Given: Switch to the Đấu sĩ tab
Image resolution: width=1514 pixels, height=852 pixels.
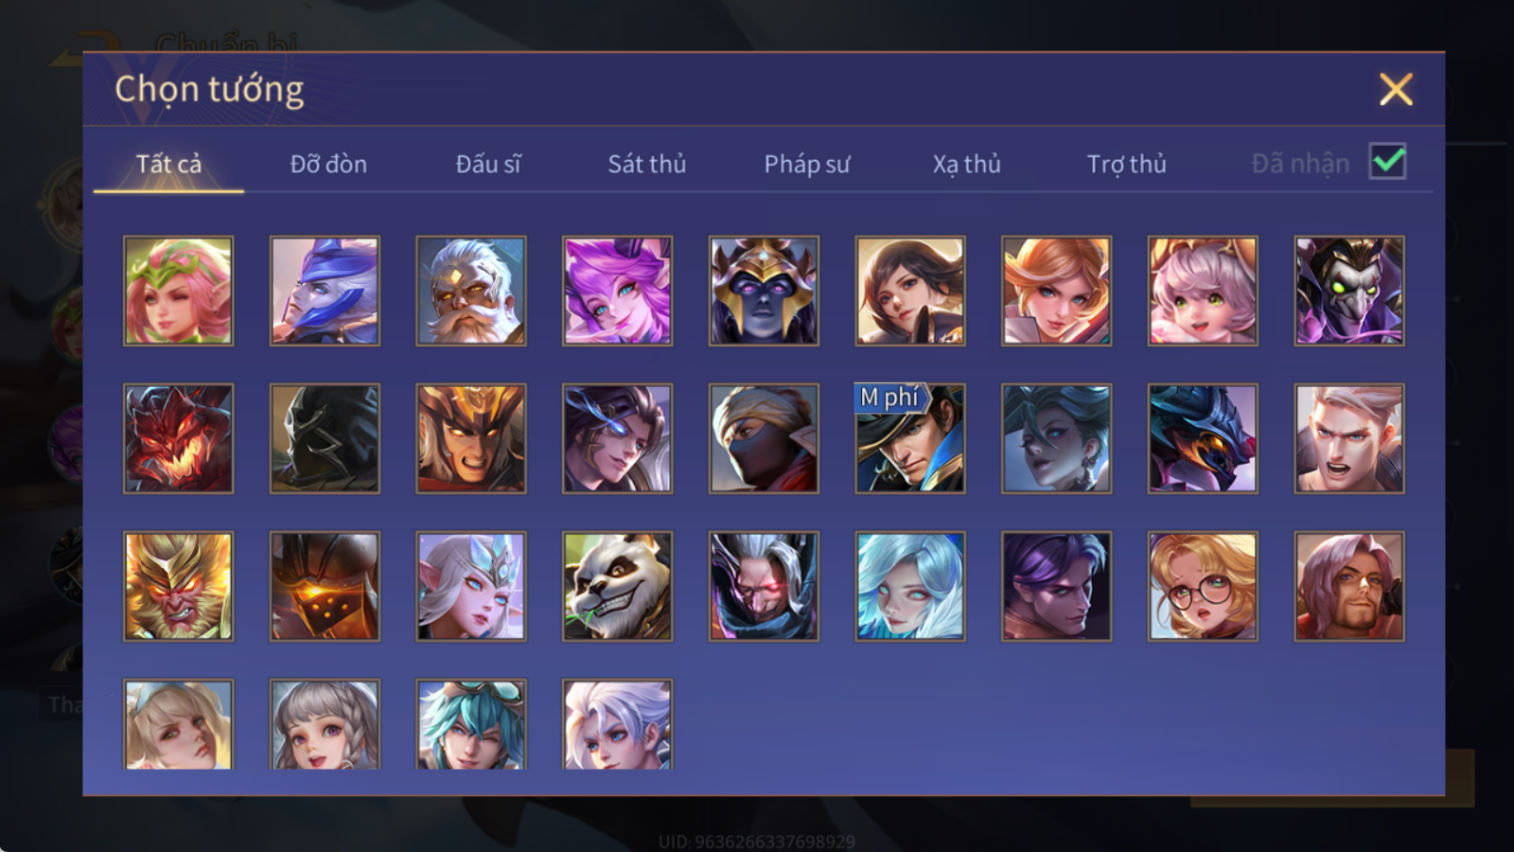Looking at the screenshot, I should (x=488, y=164).
